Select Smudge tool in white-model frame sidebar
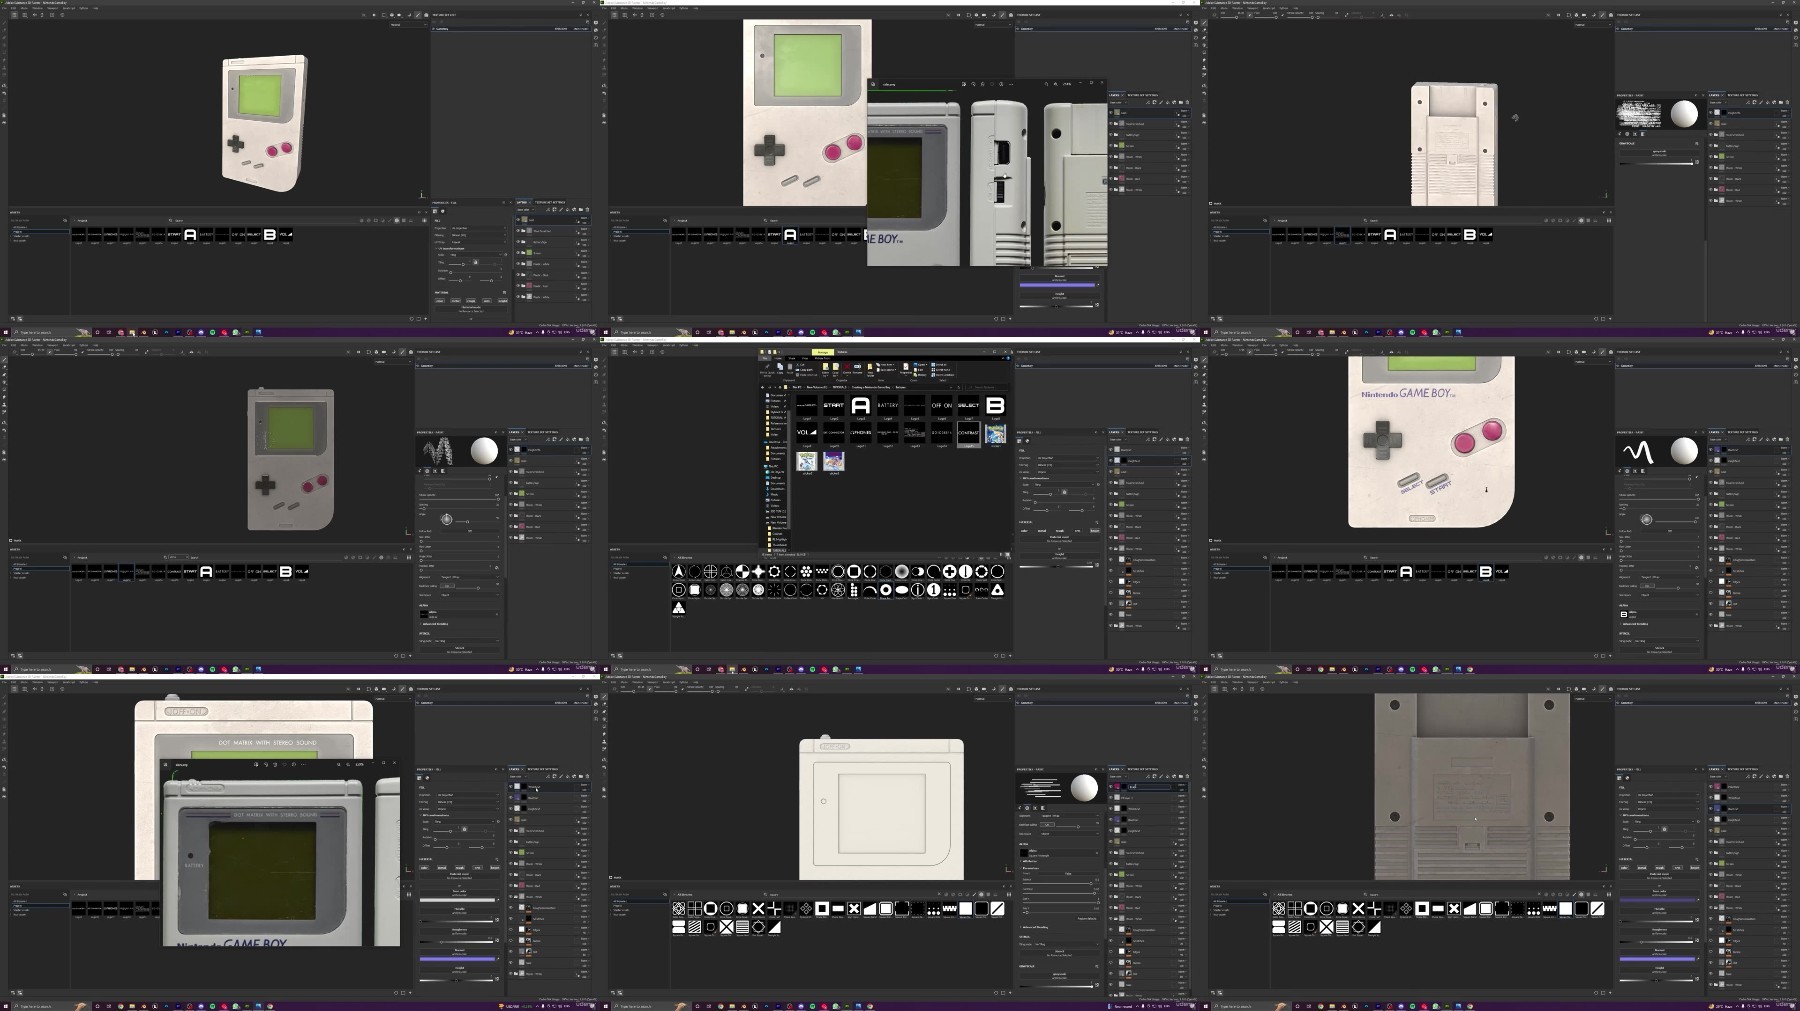Viewport: 1800px width, 1011px height. click(604, 734)
